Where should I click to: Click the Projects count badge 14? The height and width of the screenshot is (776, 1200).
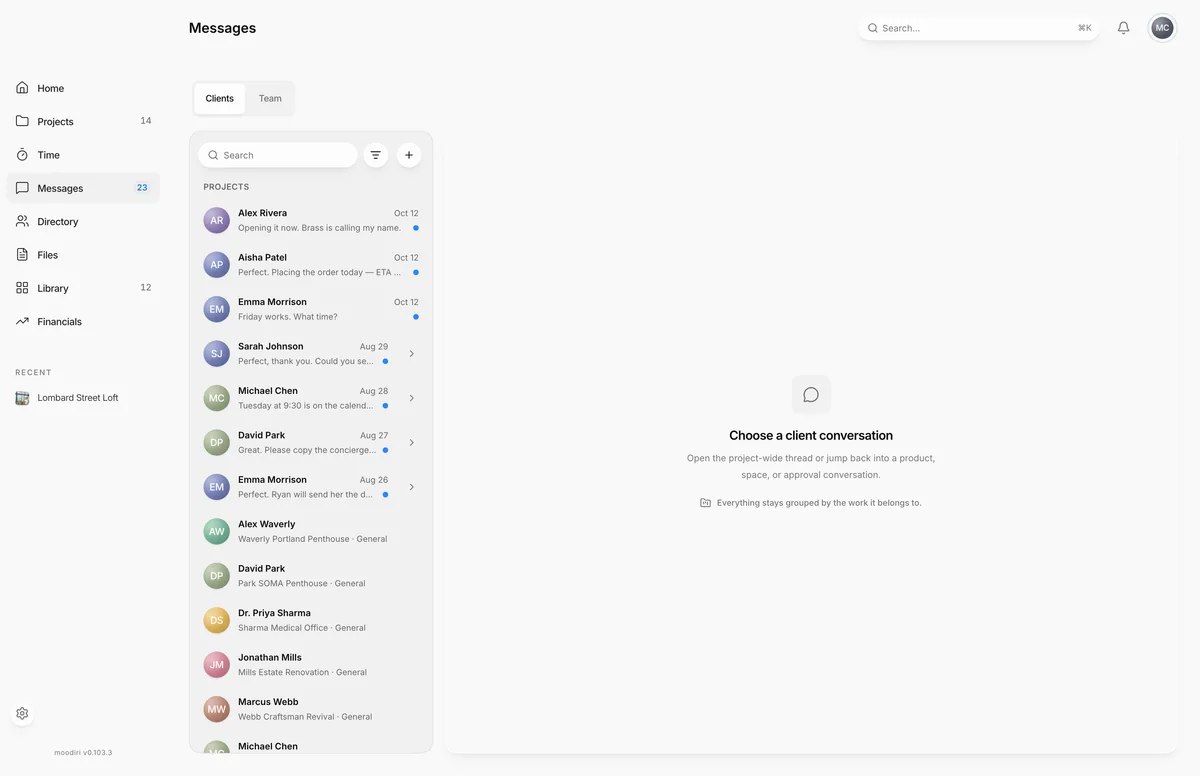coord(146,121)
